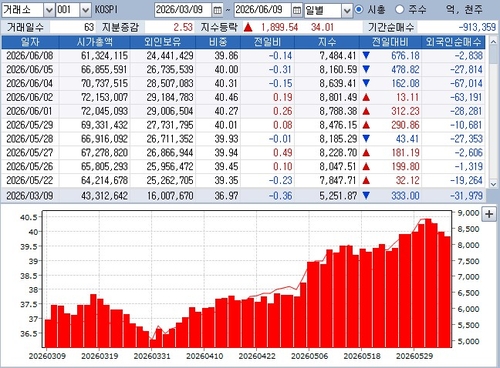Select the 2026/05/29 date cell
500x368 pixels.
coord(30,125)
